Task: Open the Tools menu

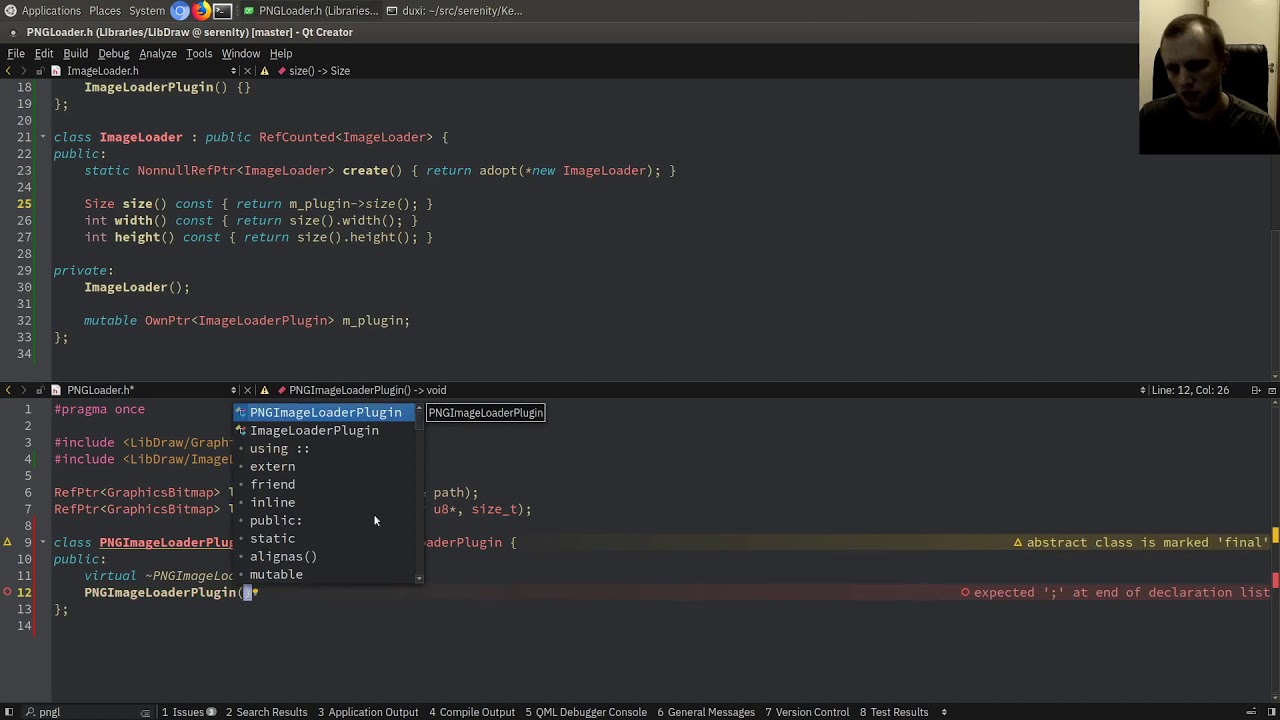Action: pyautogui.click(x=199, y=54)
